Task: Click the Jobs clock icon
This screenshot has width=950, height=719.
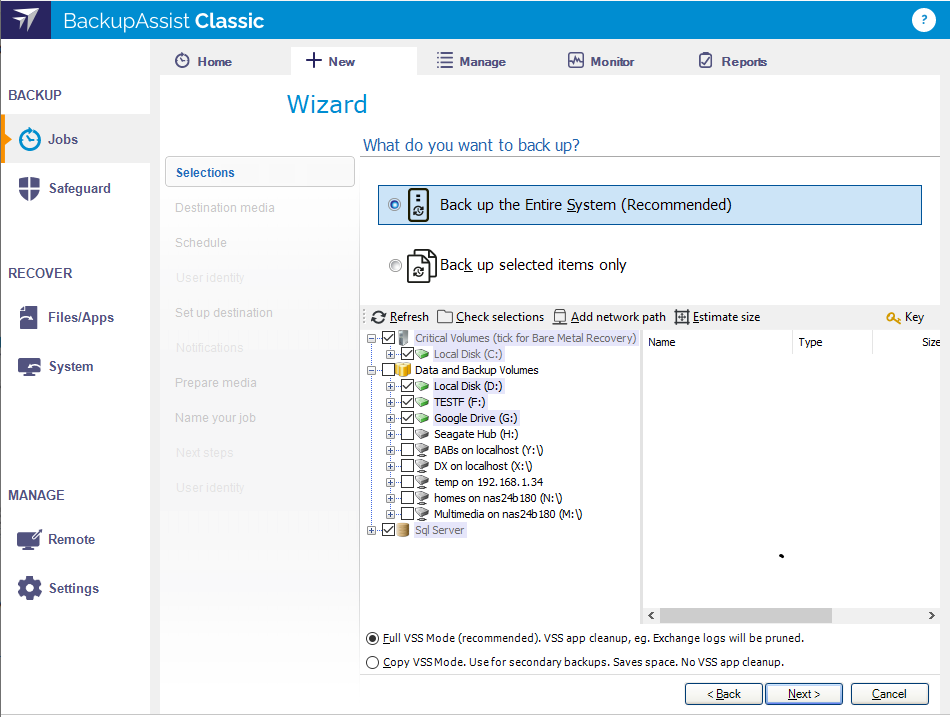Action: [x=30, y=139]
